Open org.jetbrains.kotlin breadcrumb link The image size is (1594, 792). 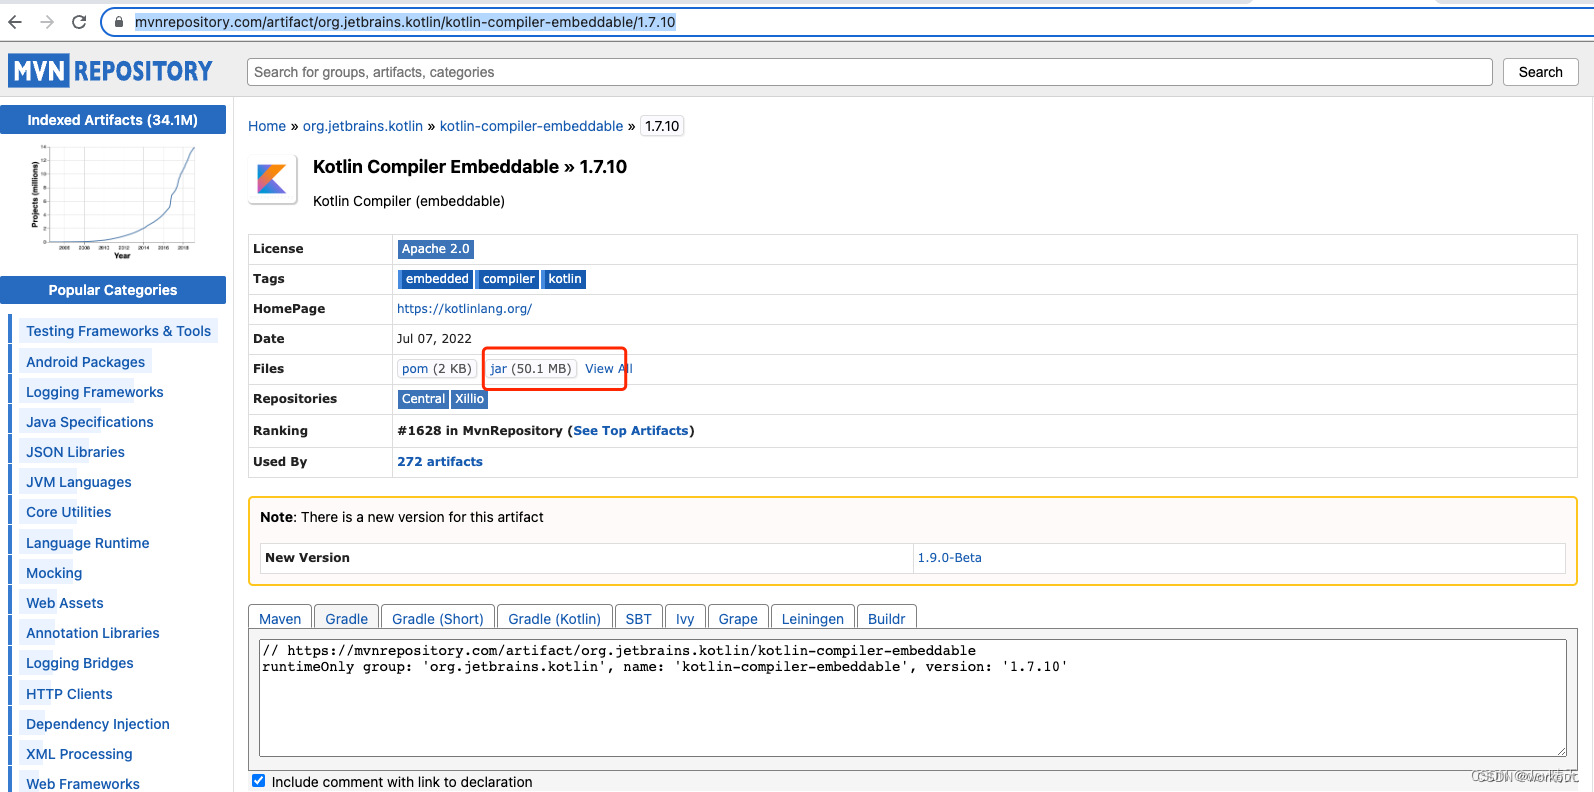click(x=363, y=126)
